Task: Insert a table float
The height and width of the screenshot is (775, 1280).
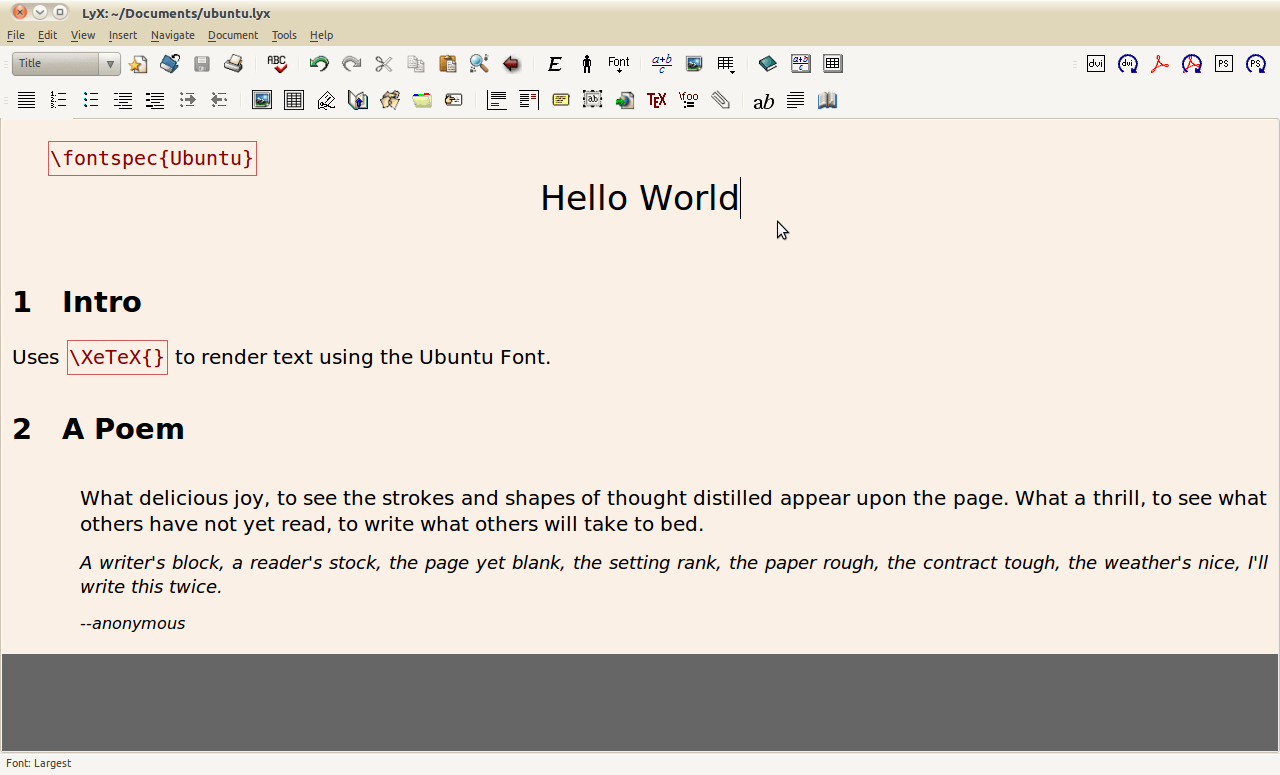Action: [294, 100]
